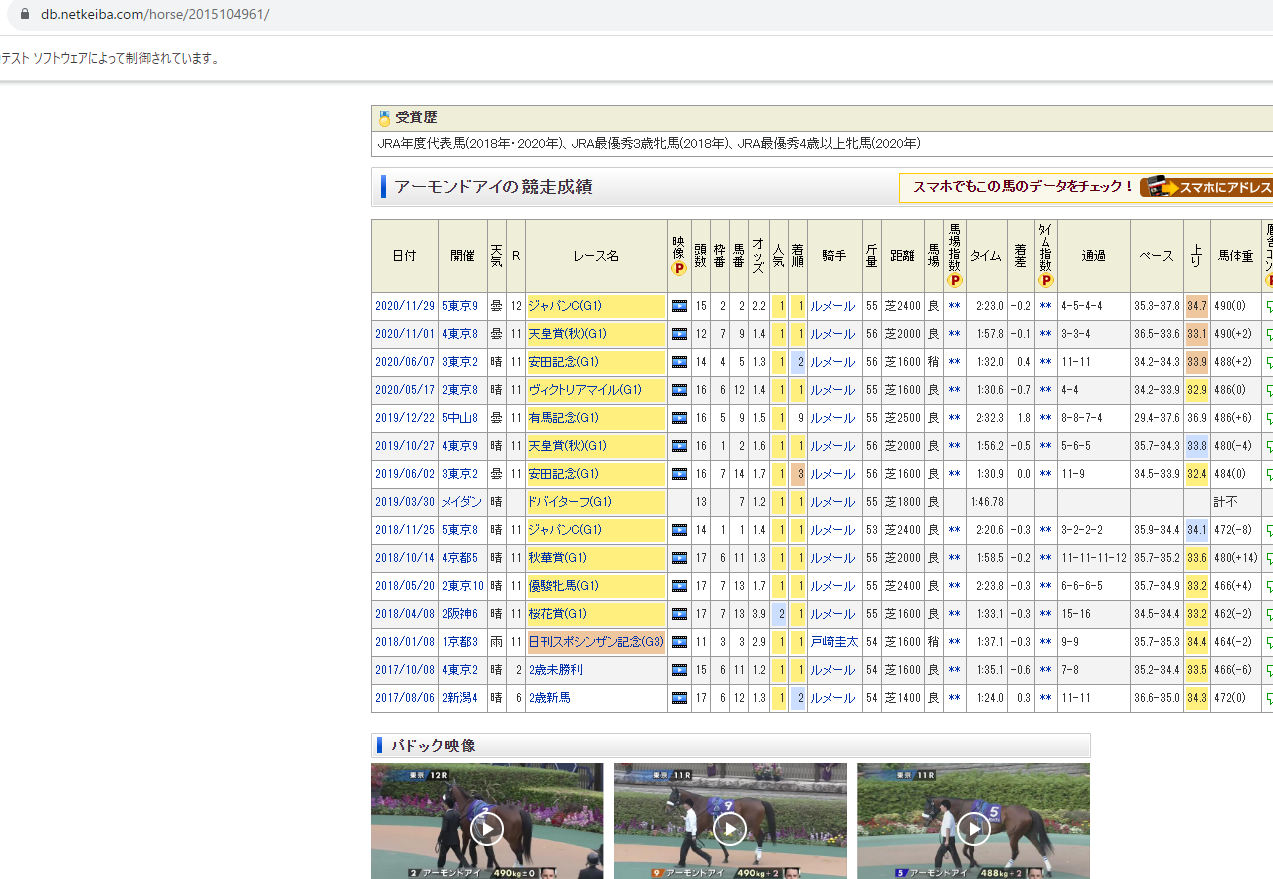The image size is (1273, 879).
Task: Click the video icon in 桜花賞(G1) row
Action: 679,614
